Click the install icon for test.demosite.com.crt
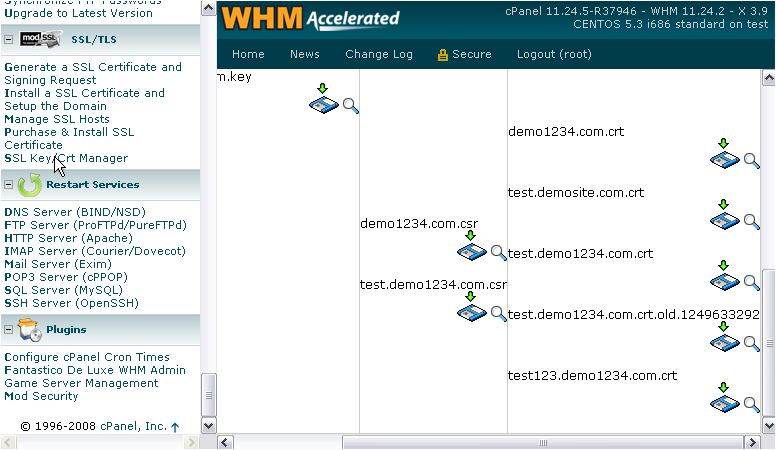This screenshot has height=450, width=776. [724, 219]
